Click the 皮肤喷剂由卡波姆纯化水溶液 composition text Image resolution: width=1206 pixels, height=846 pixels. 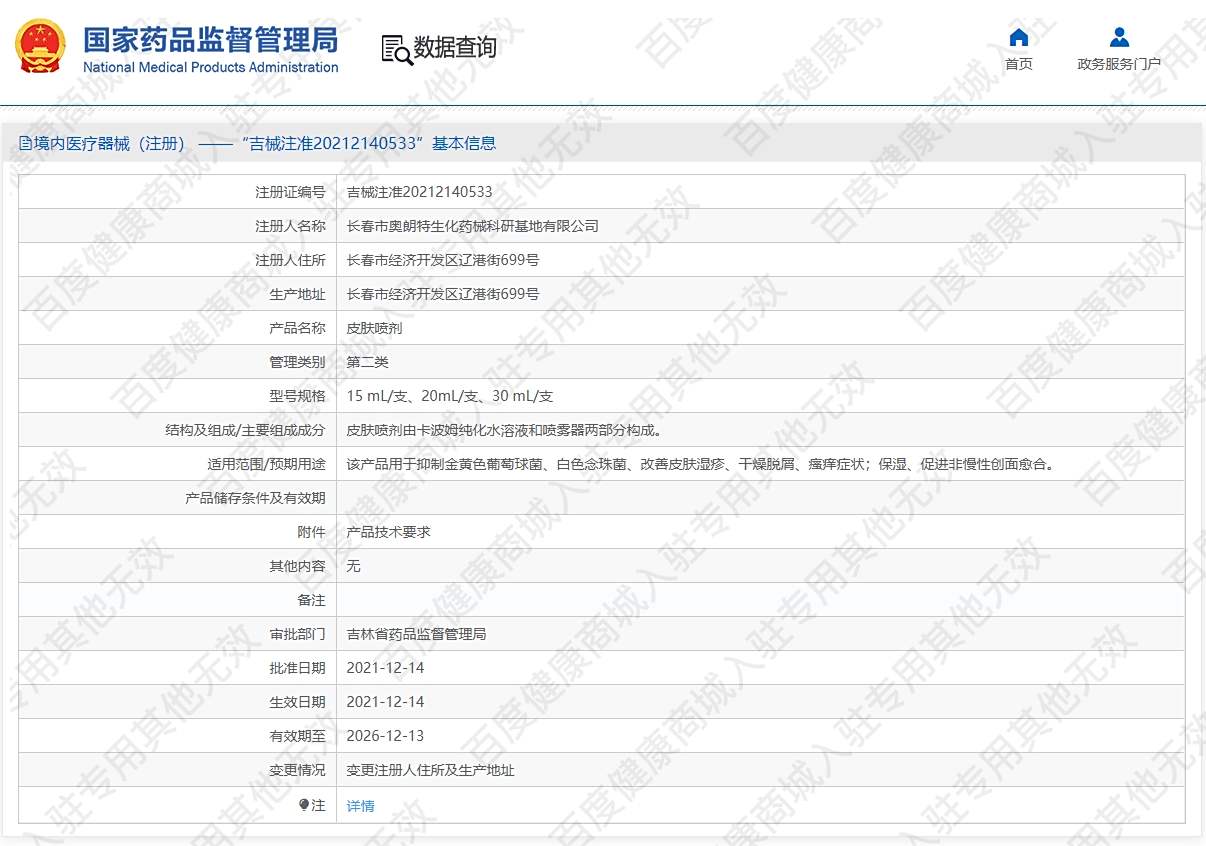click(504, 430)
